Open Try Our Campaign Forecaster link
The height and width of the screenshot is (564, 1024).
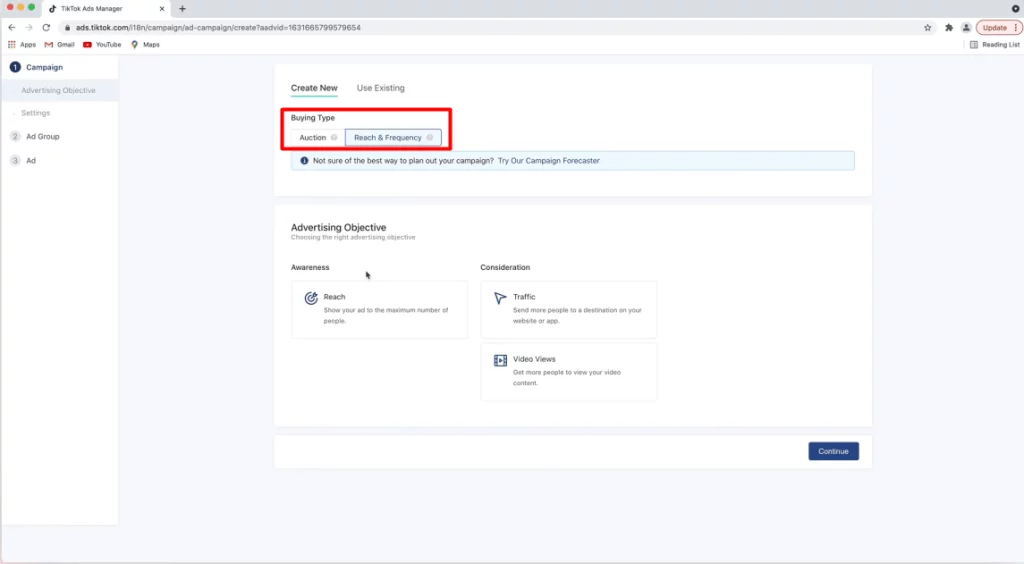coord(549,161)
